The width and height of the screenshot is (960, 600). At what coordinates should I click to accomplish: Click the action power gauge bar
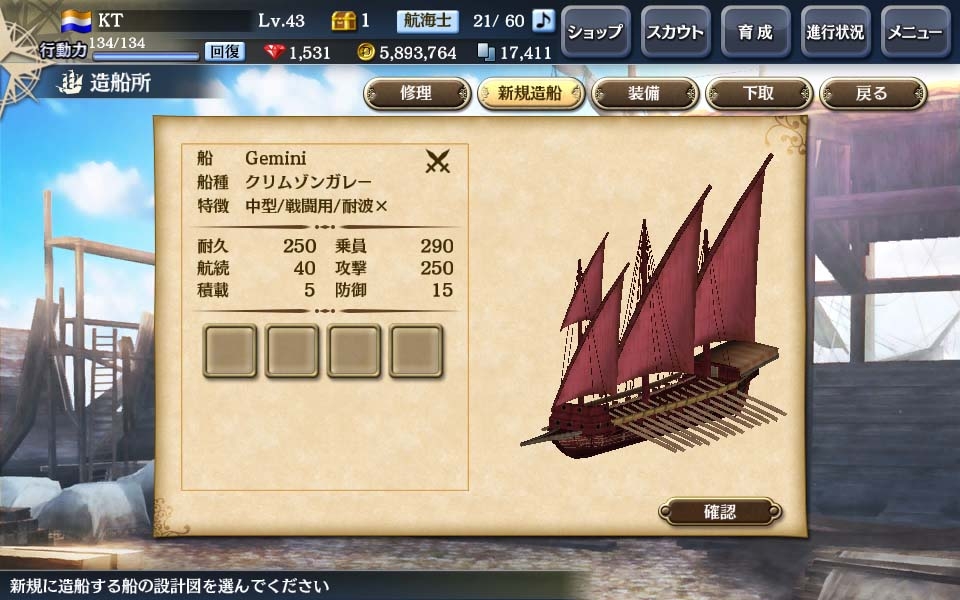(146, 56)
